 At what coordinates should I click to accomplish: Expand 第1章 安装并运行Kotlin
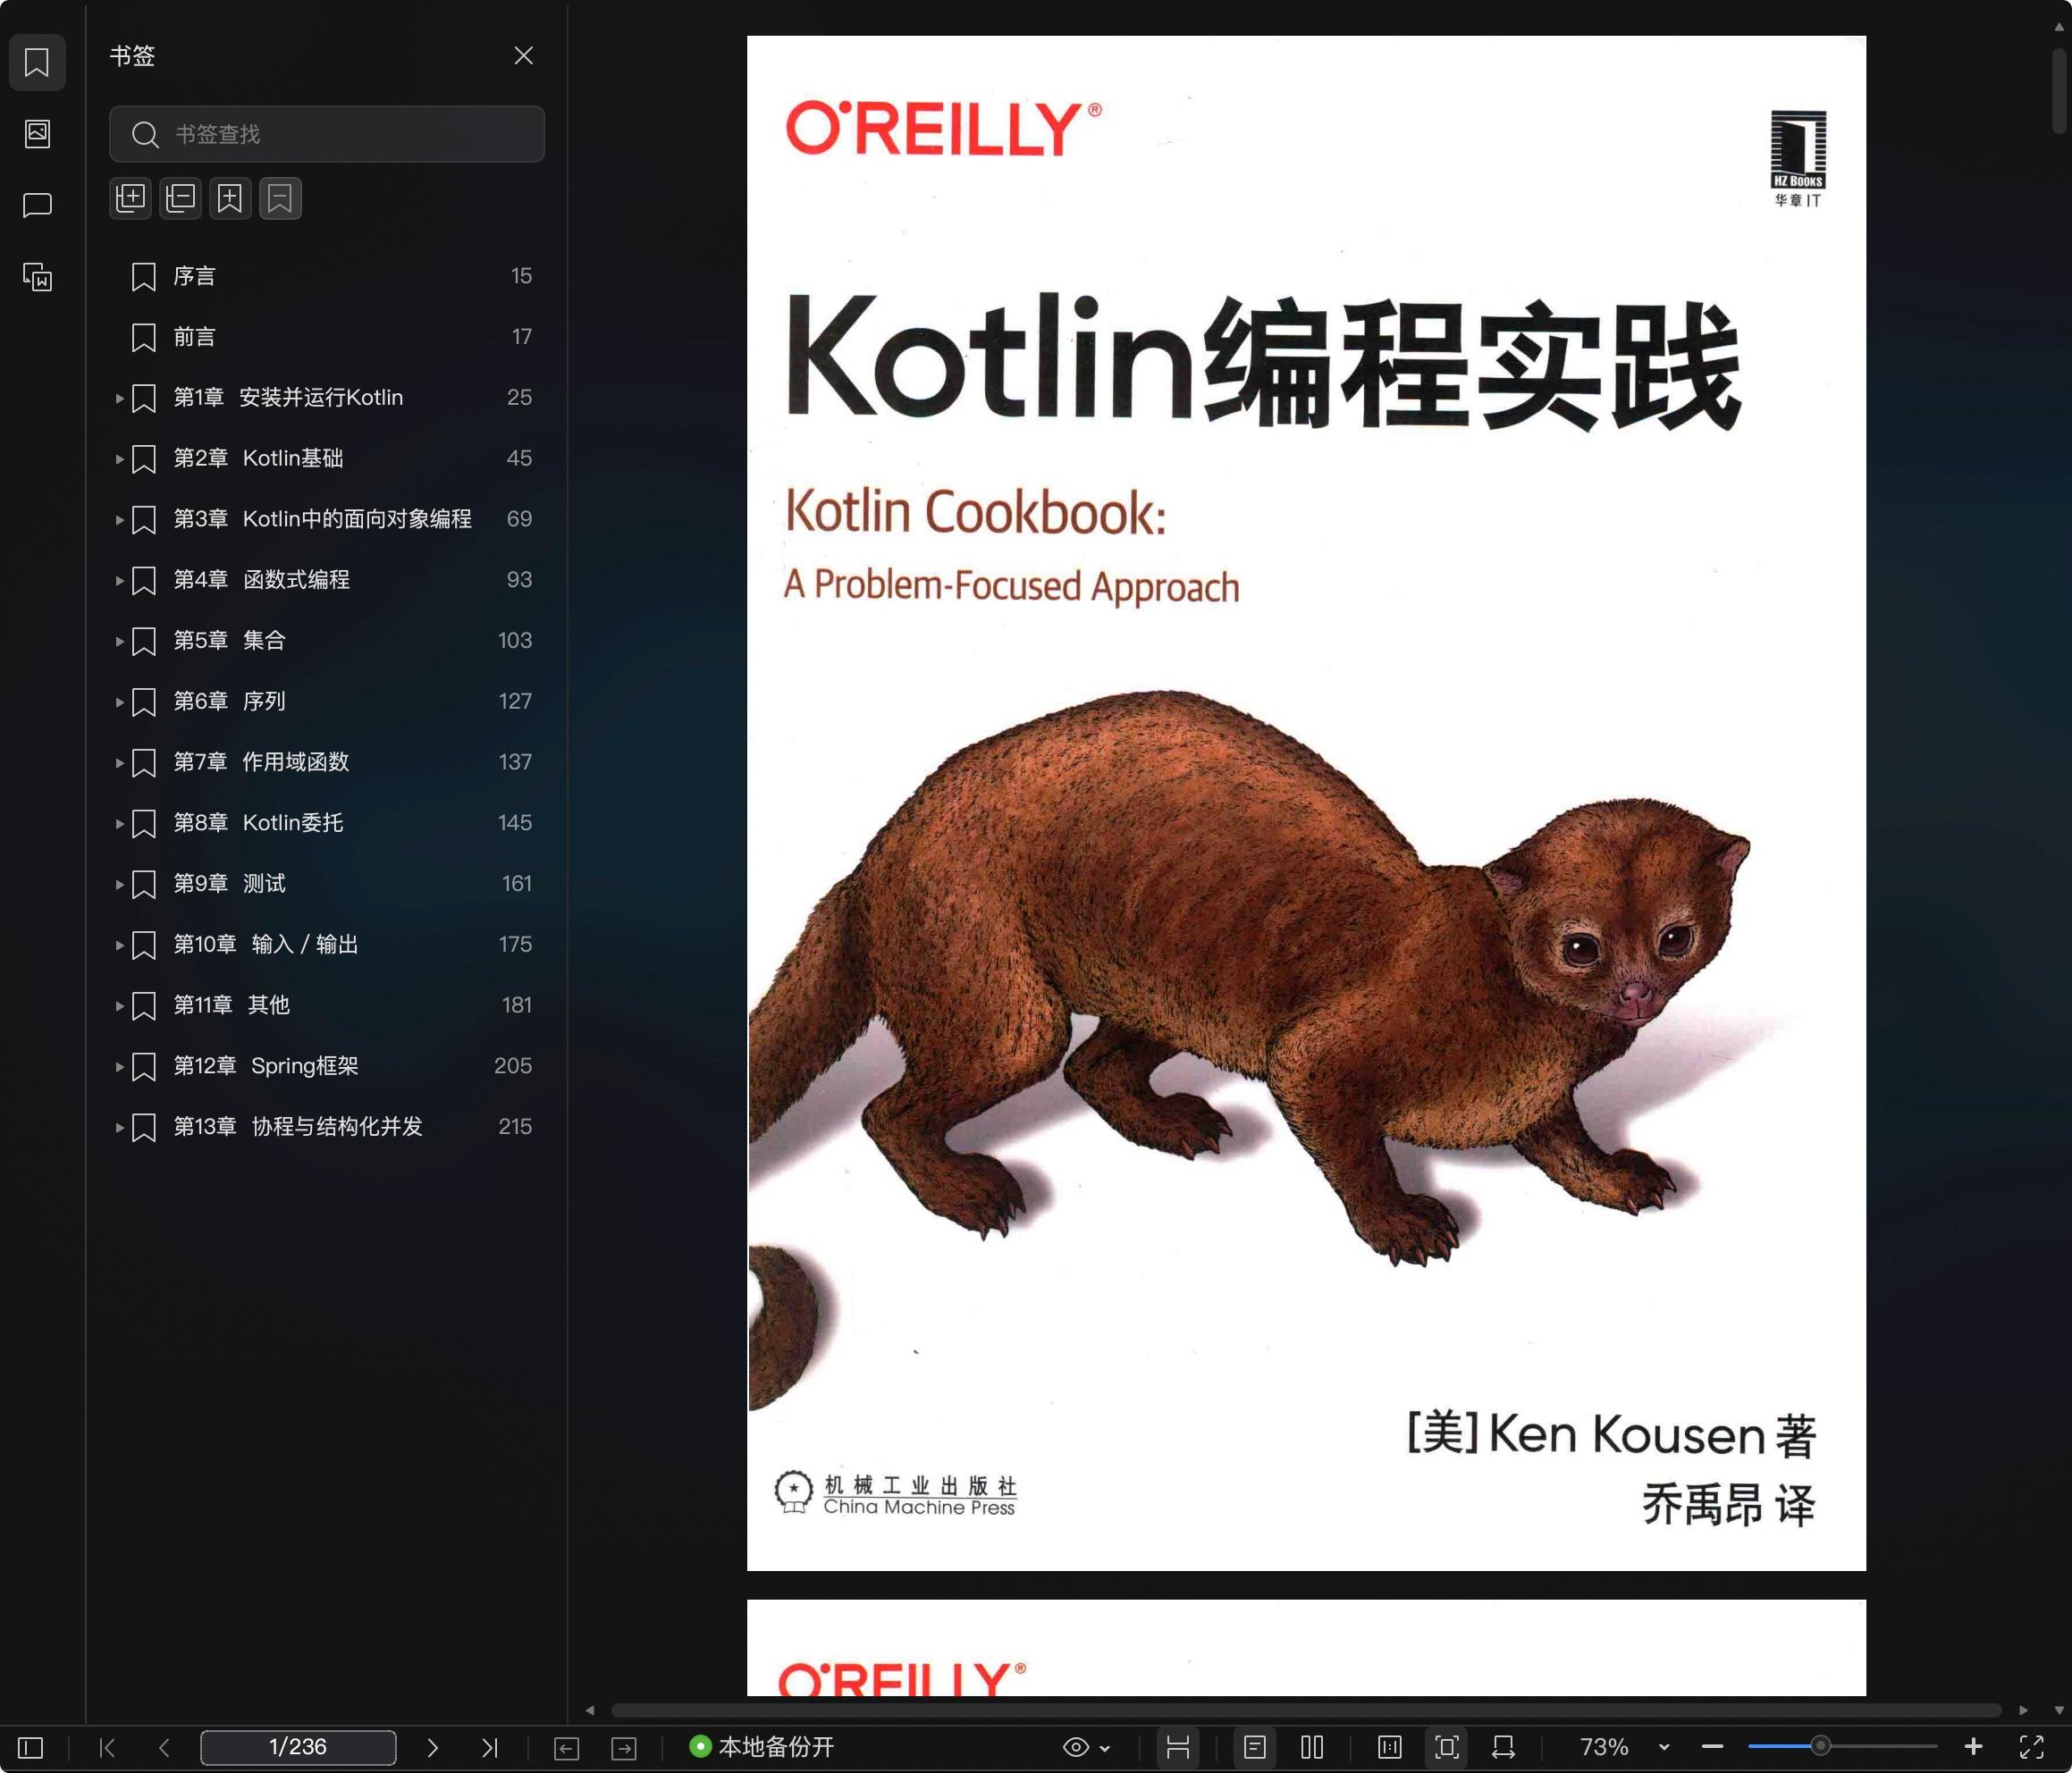coord(119,398)
